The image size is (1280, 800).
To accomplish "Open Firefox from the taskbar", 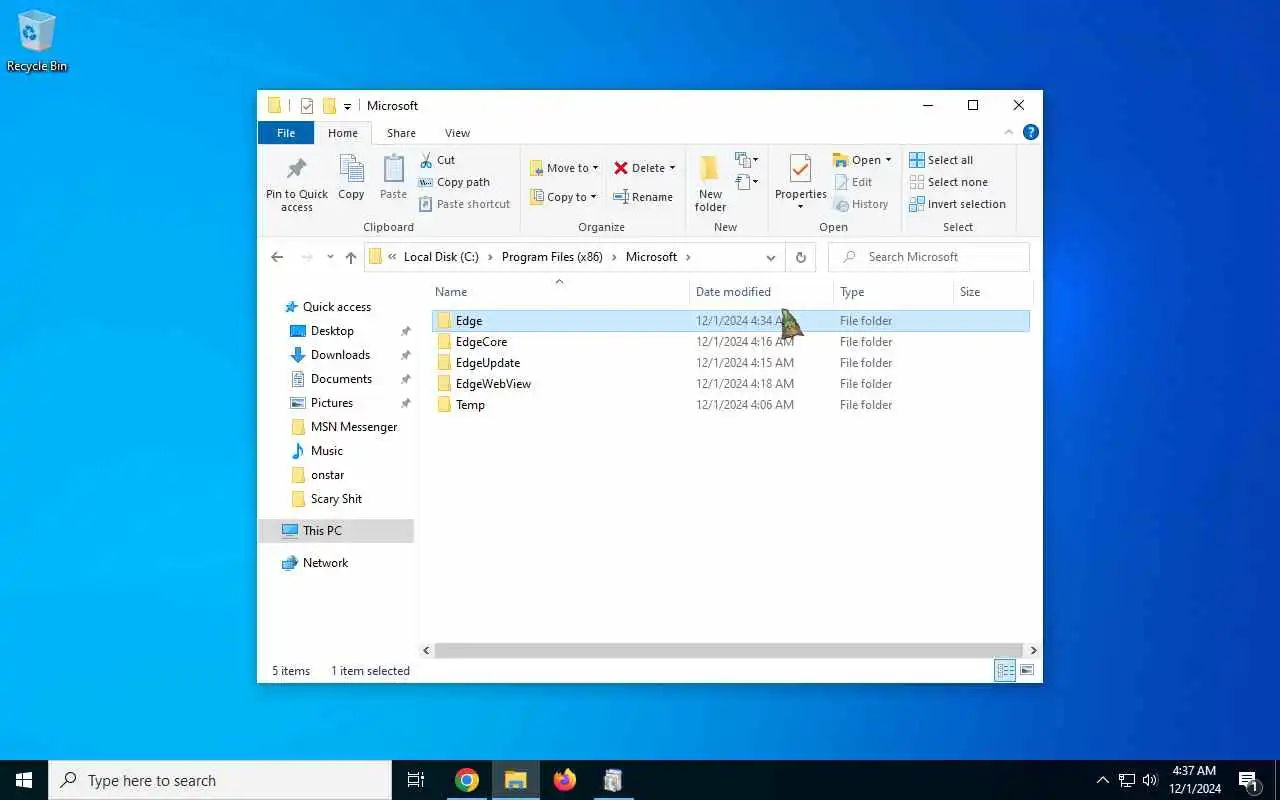I will (x=565, y=780).
